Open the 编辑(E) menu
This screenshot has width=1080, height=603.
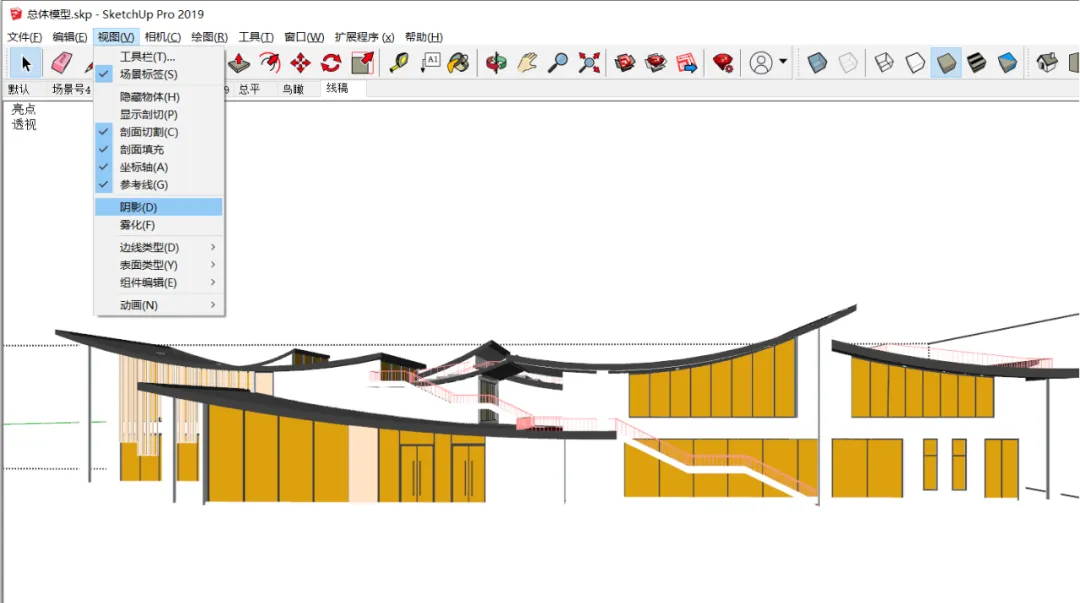(x=70, y=37)
